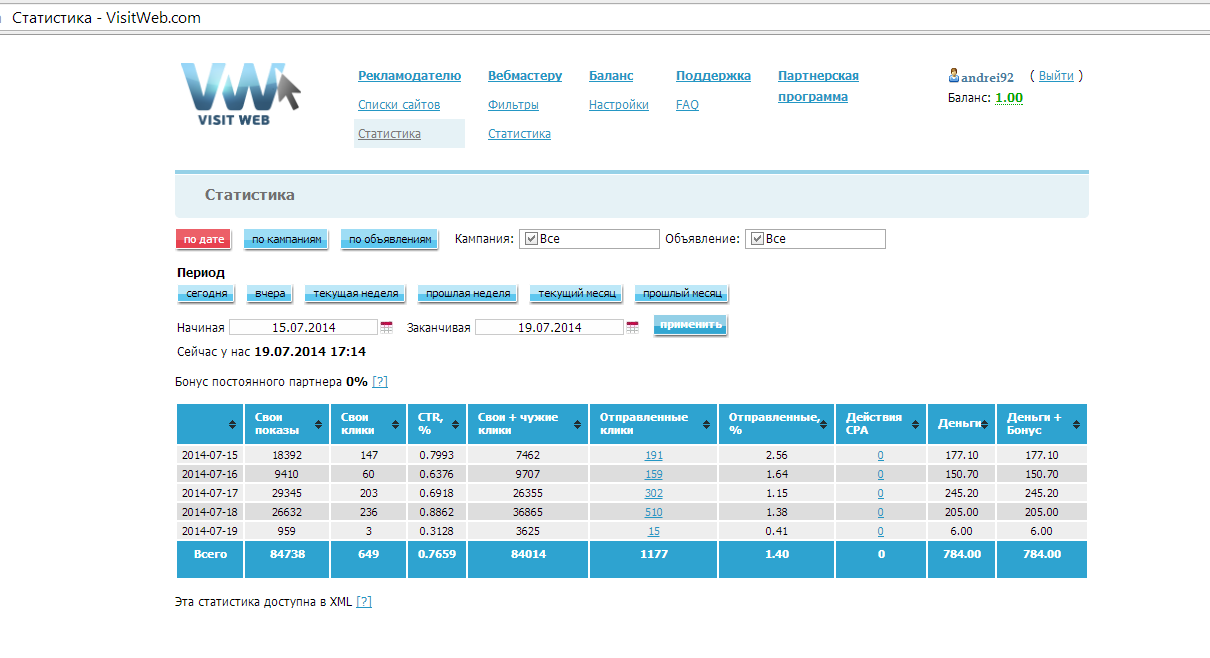
Task: Switch to 'по кампаниям' view
Action: coord(286,239)
